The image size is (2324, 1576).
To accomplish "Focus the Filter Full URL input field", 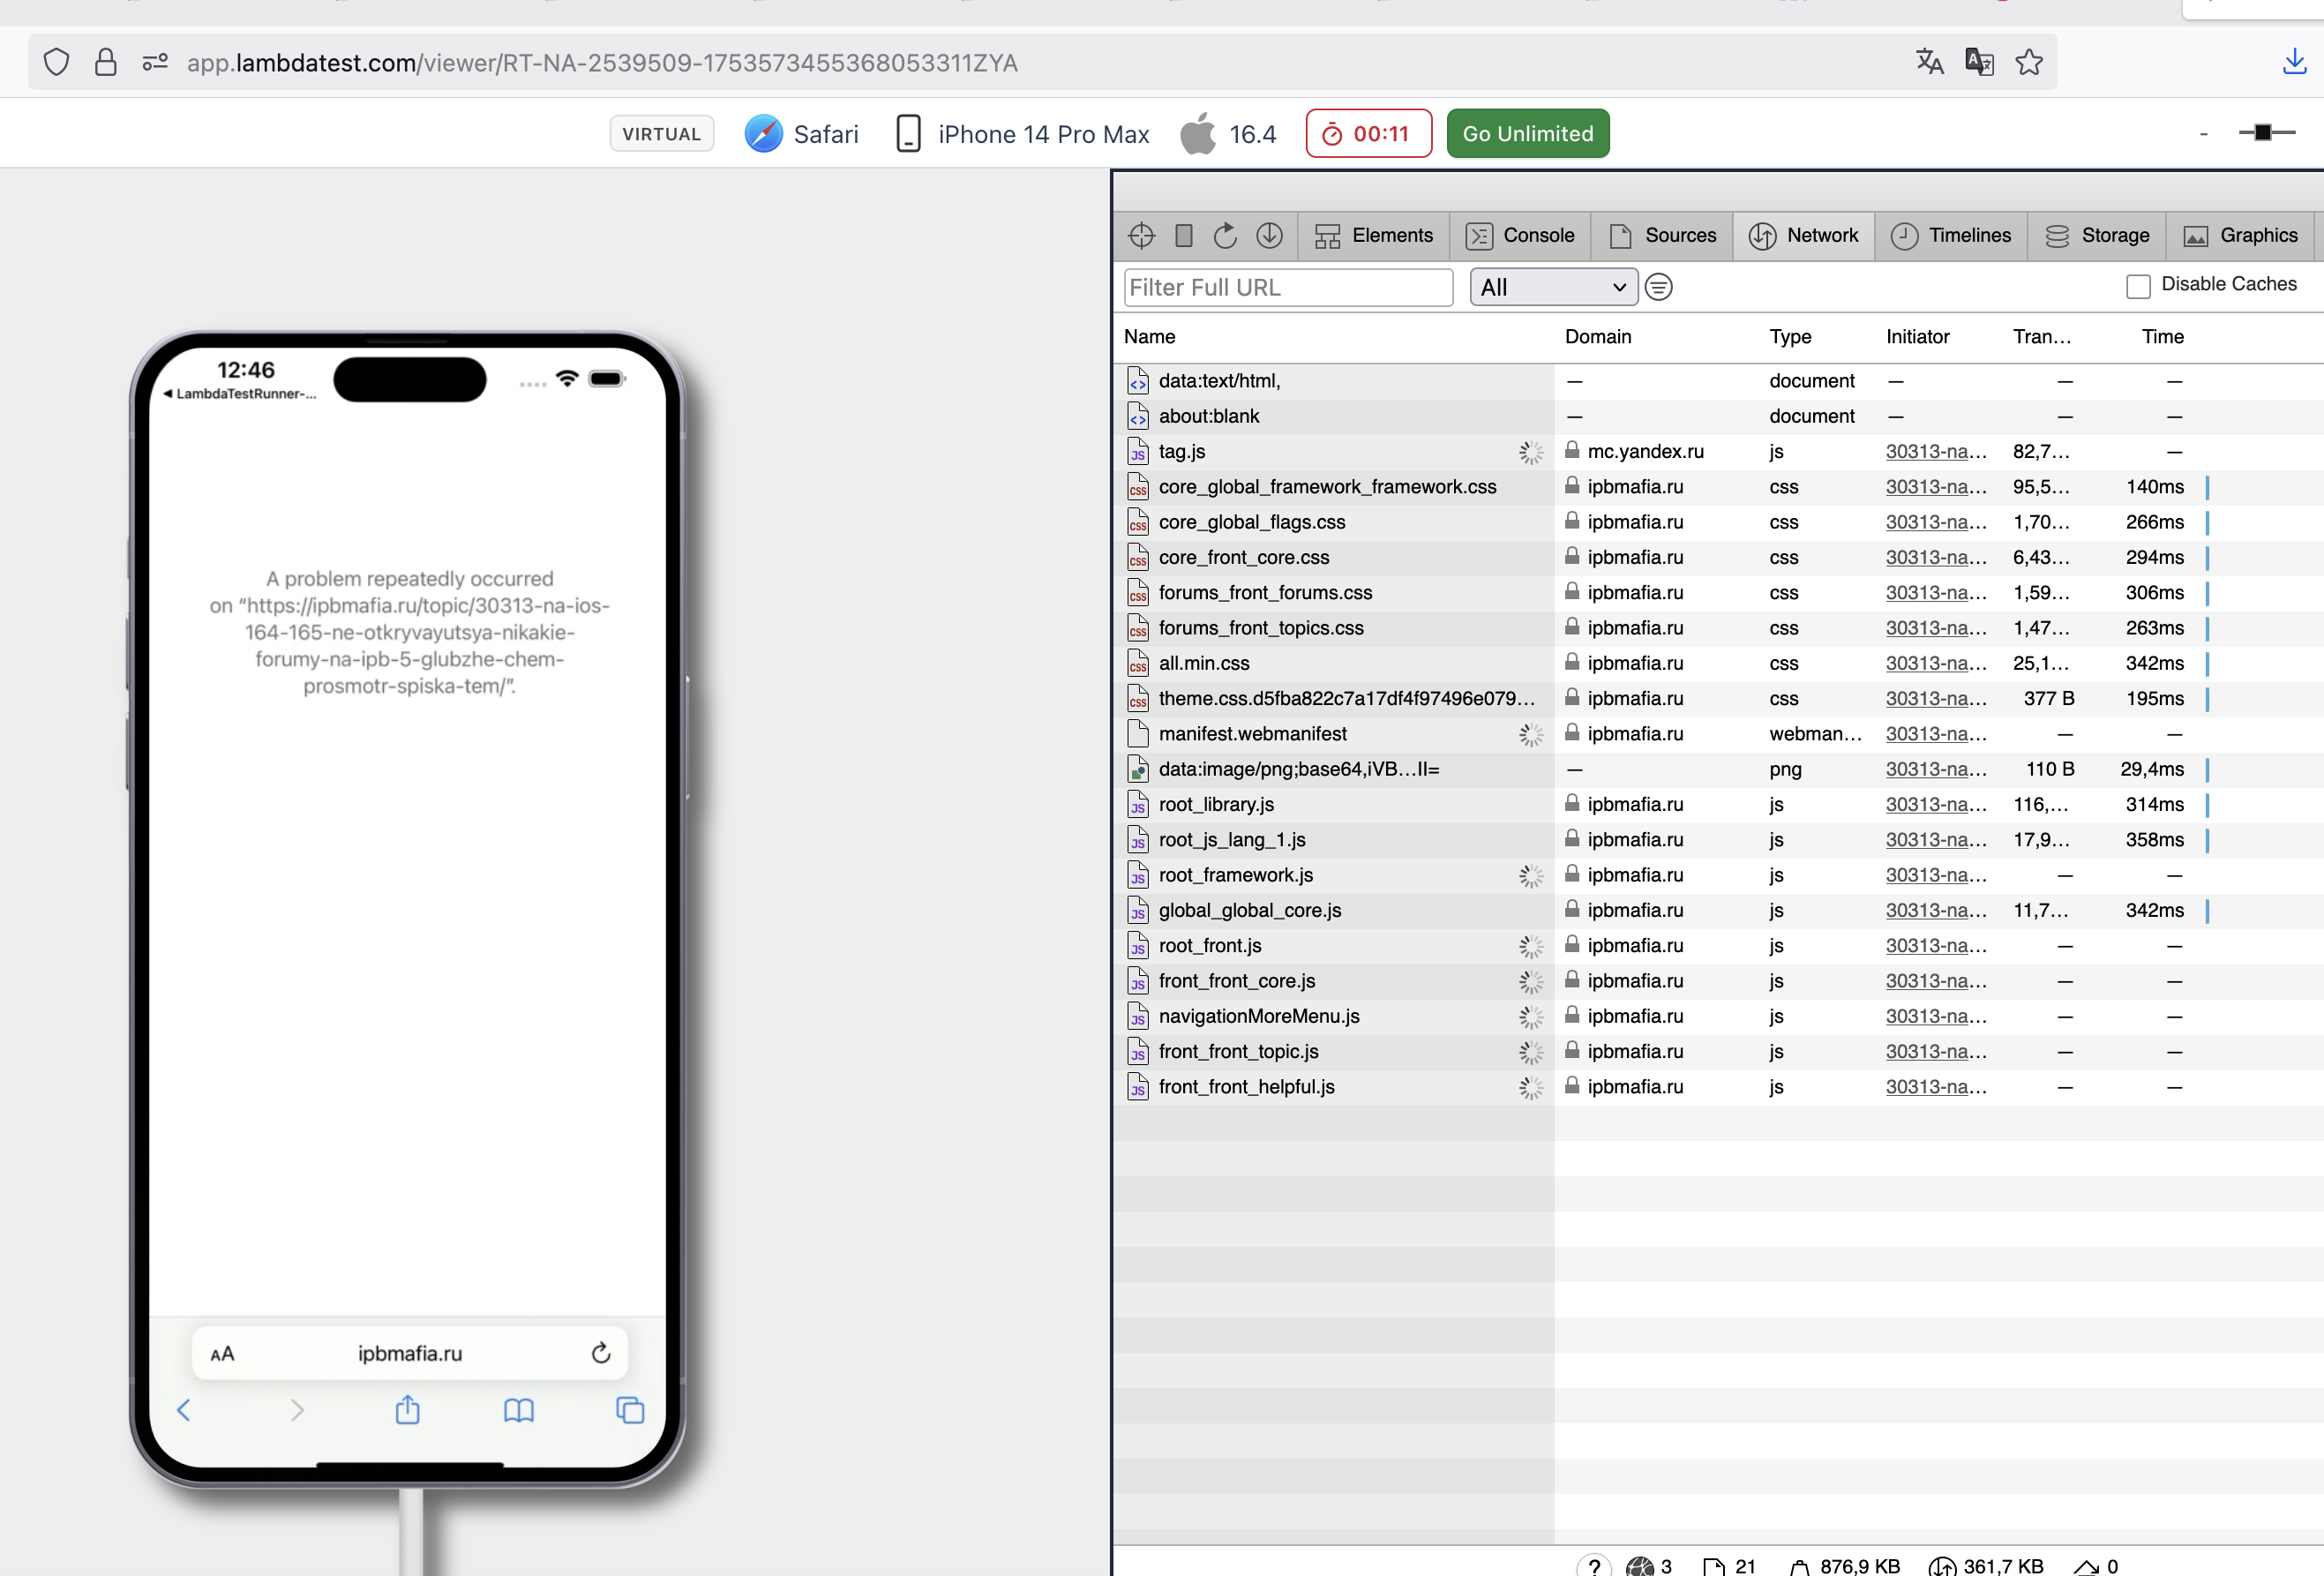I will pos(1288,288).
